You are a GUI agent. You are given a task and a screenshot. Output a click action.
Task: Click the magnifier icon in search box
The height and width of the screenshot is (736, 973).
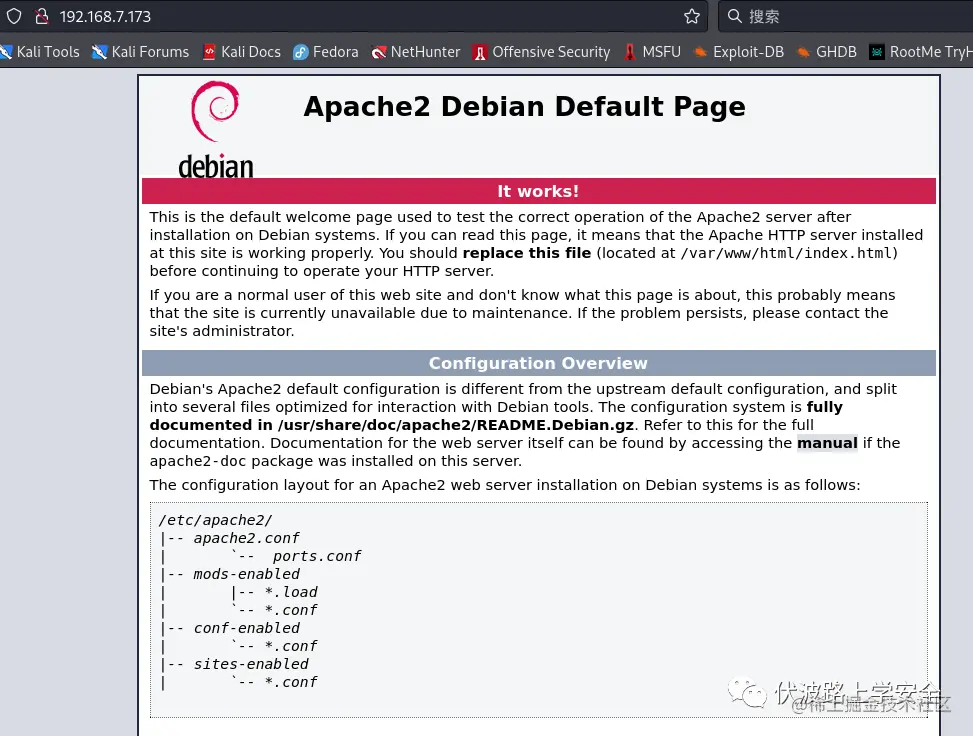click(735, 16)
